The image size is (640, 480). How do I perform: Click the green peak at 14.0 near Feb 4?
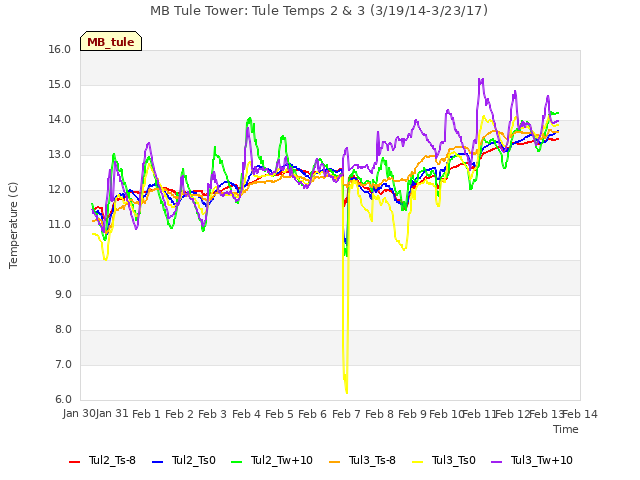[x=249, y=119]
